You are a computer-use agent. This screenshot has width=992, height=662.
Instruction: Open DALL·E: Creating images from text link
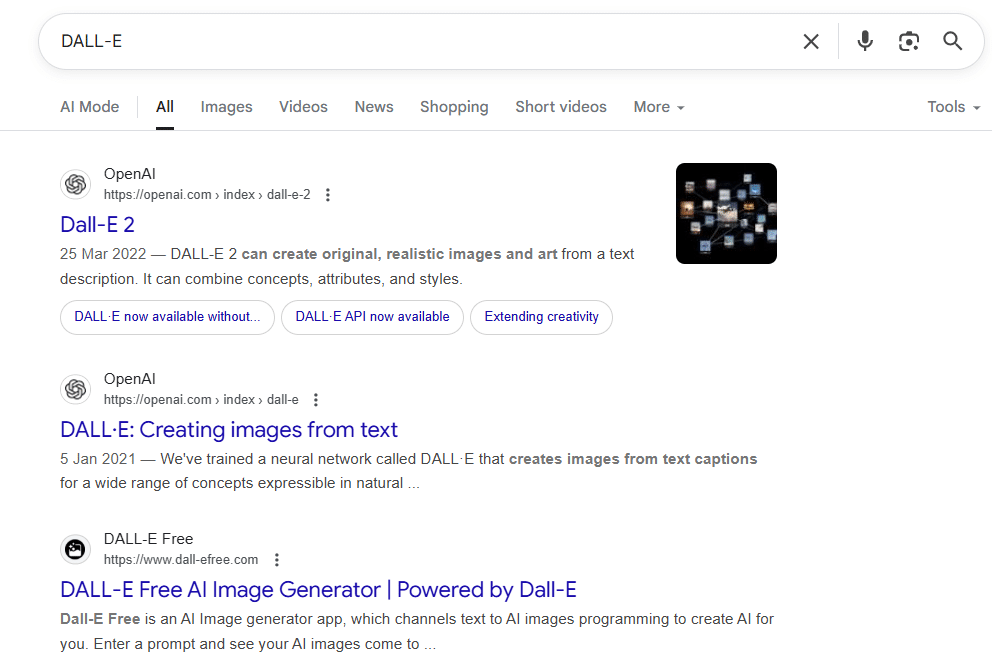pyautogui.click(x=229, y=430)
